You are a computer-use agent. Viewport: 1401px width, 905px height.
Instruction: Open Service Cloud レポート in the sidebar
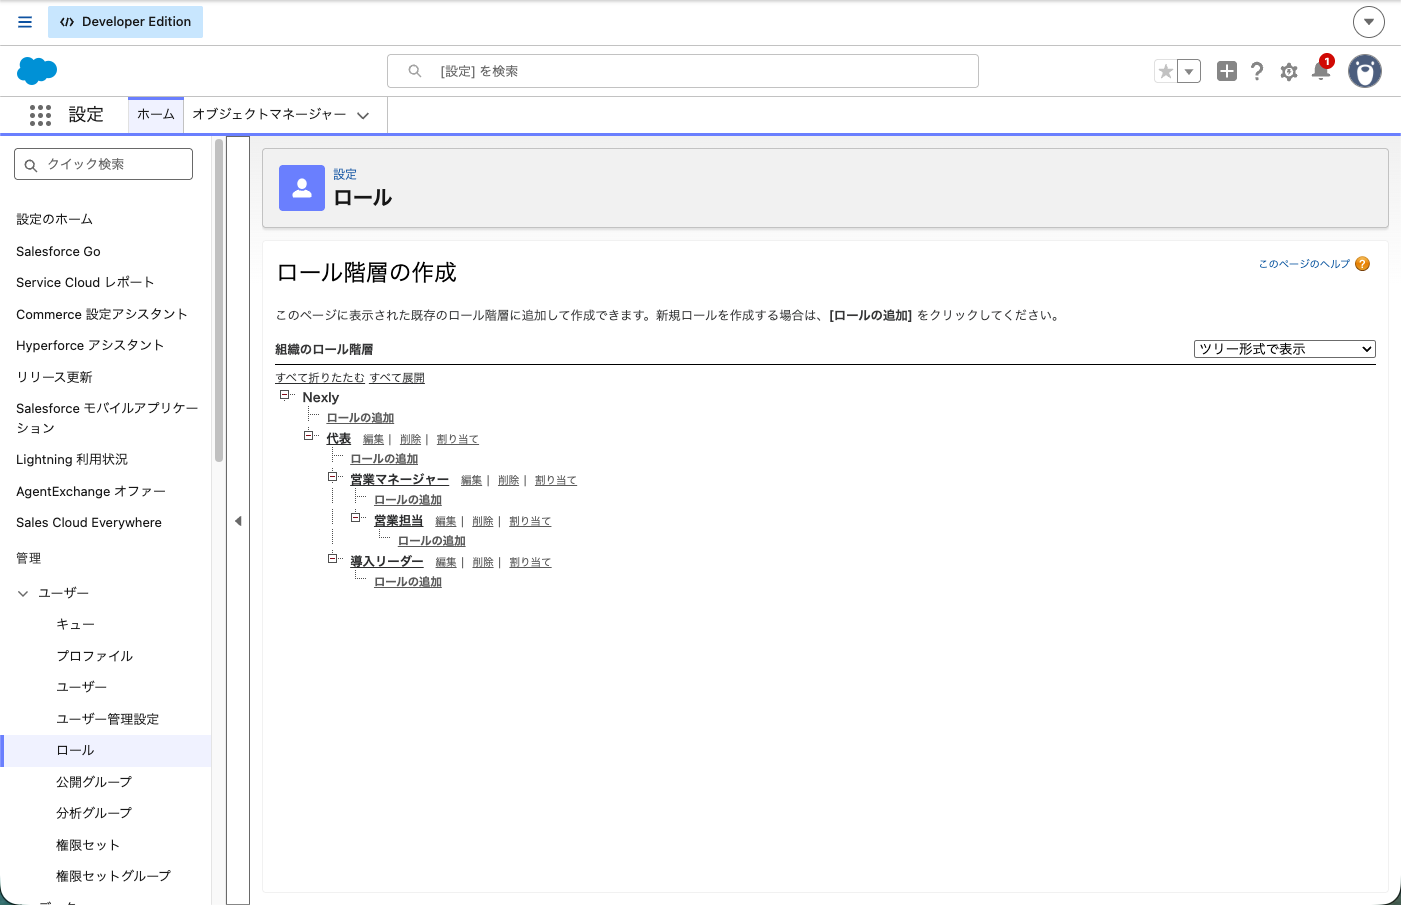[85, 282]
